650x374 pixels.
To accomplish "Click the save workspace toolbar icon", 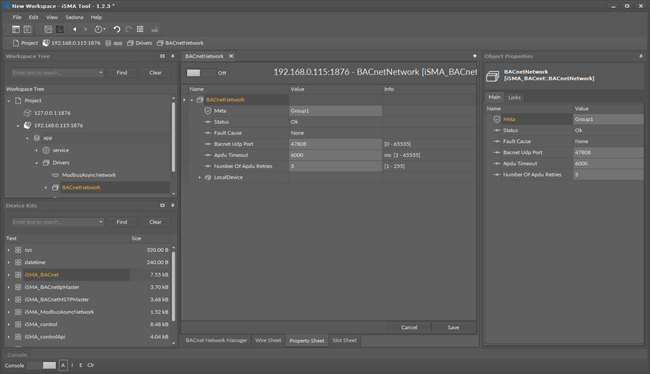I will [x=27, y=29].
